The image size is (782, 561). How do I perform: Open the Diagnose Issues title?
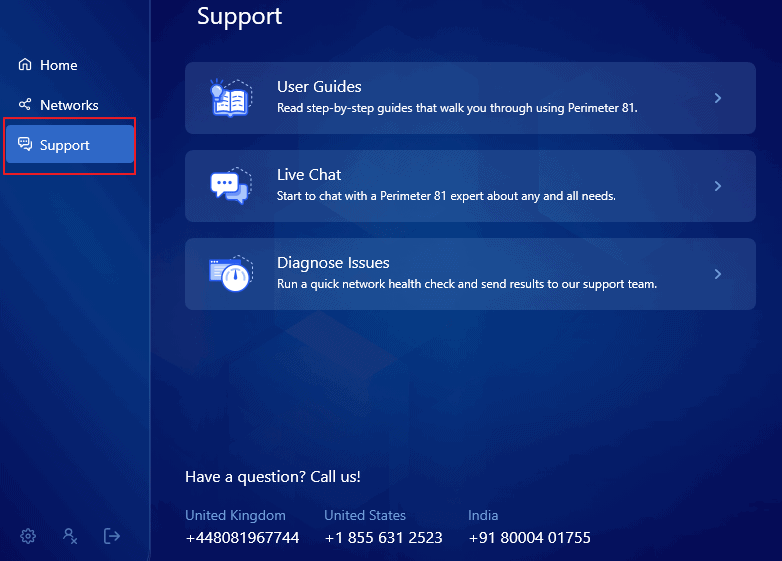[333, 263]
